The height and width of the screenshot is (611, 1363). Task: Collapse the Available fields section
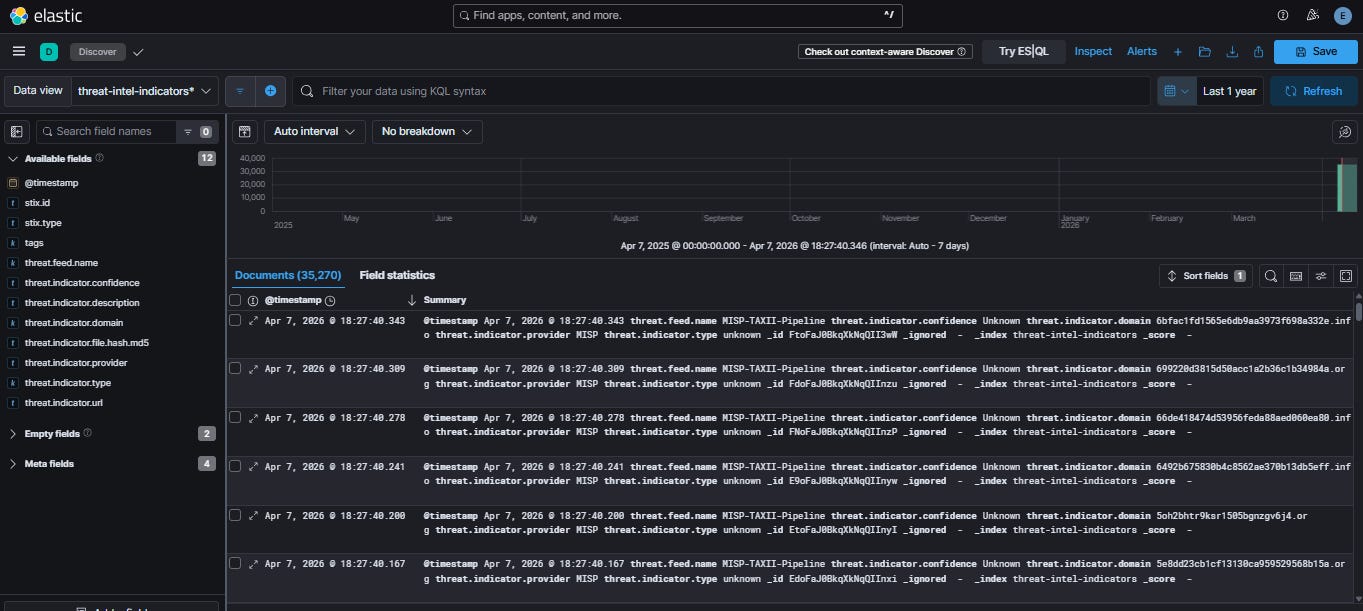(x=13, y=158)
